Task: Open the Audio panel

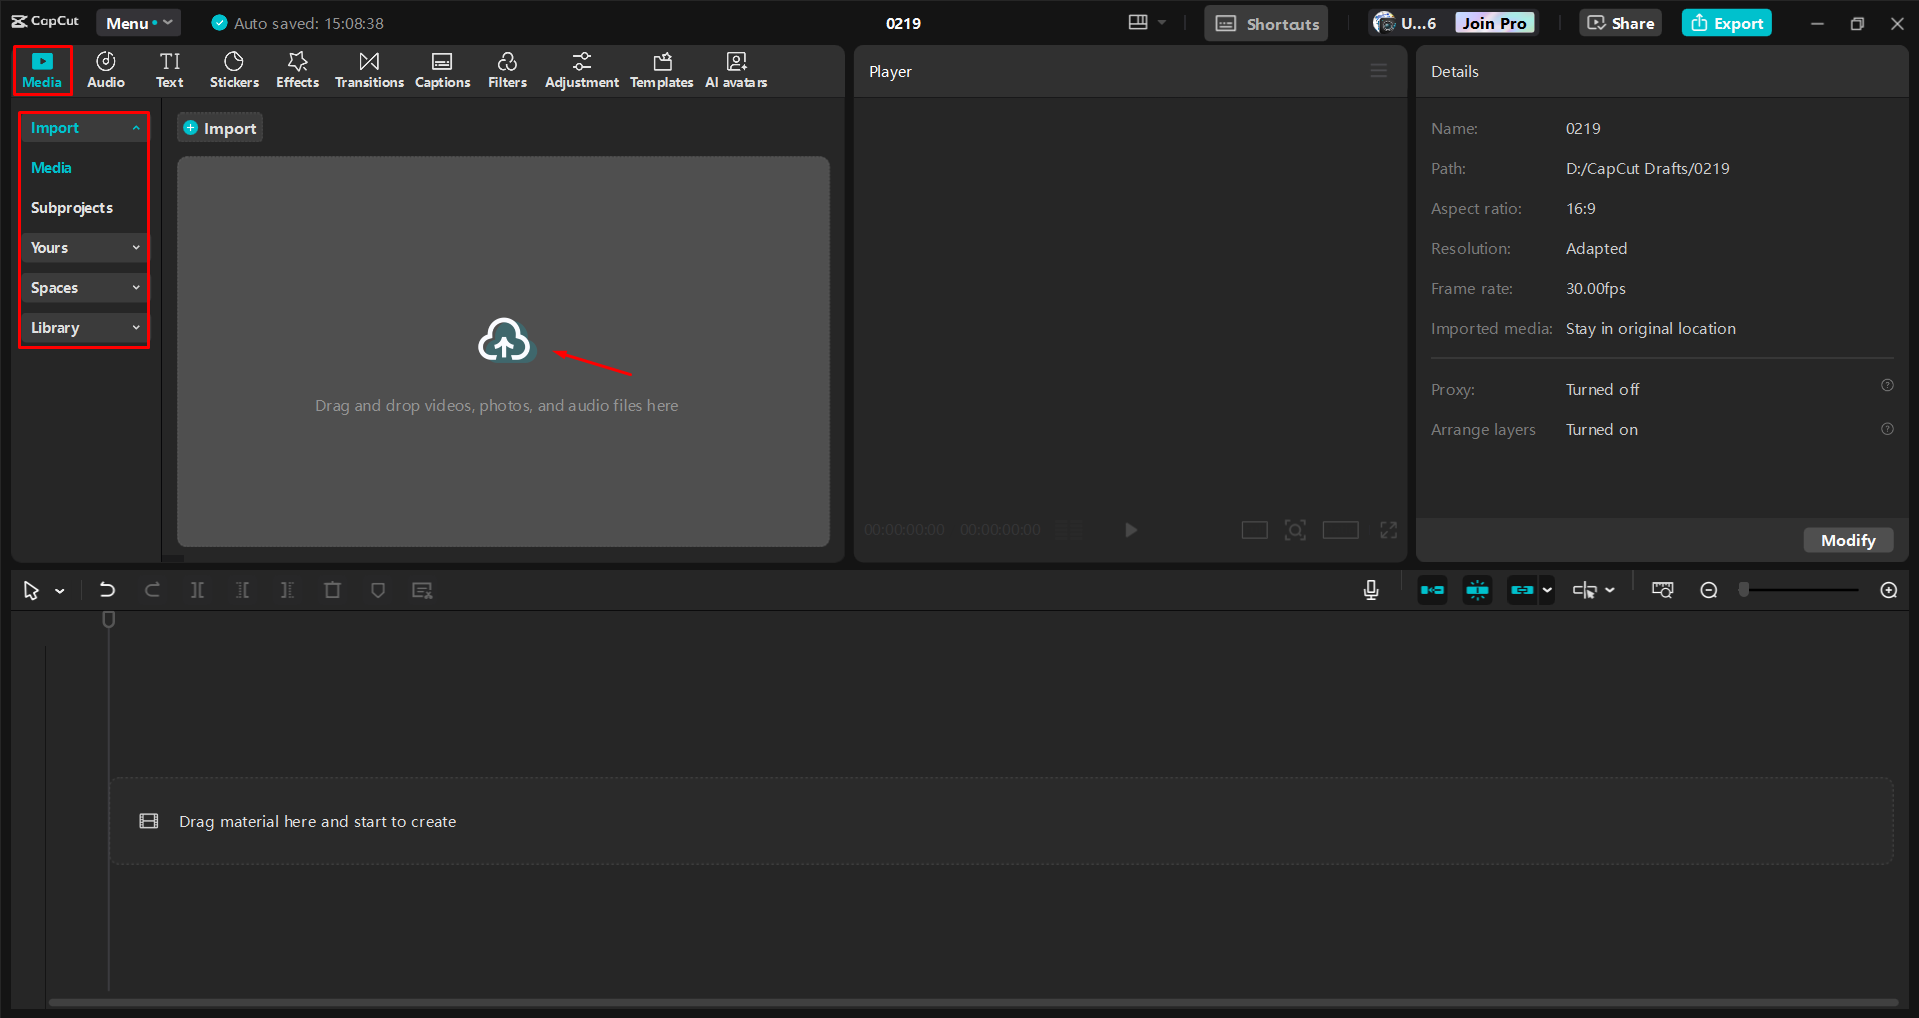Action: [104, 69]
